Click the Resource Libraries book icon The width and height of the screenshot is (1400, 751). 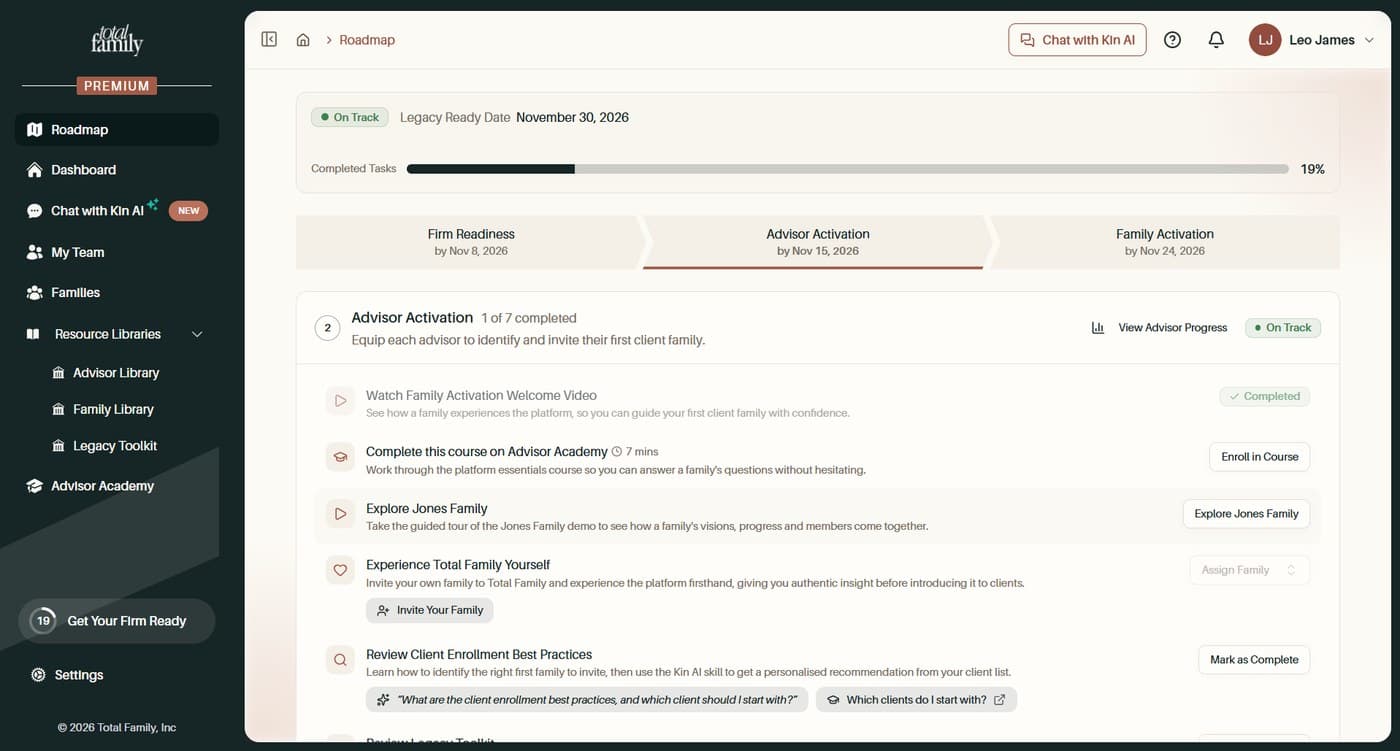pos(33,334)
